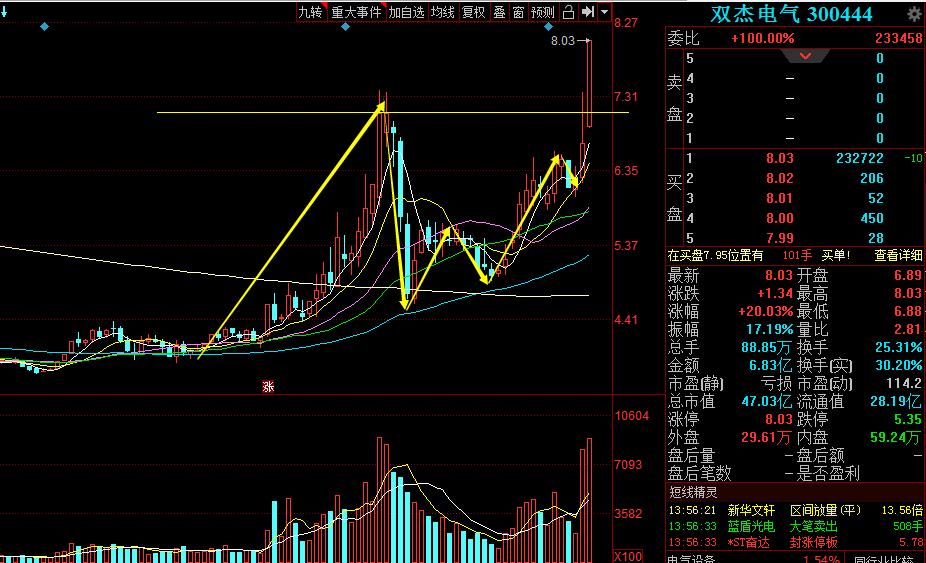This screenshot has height=563, width=926.
Task: Open the 查看详细 link
Action: 898,255
